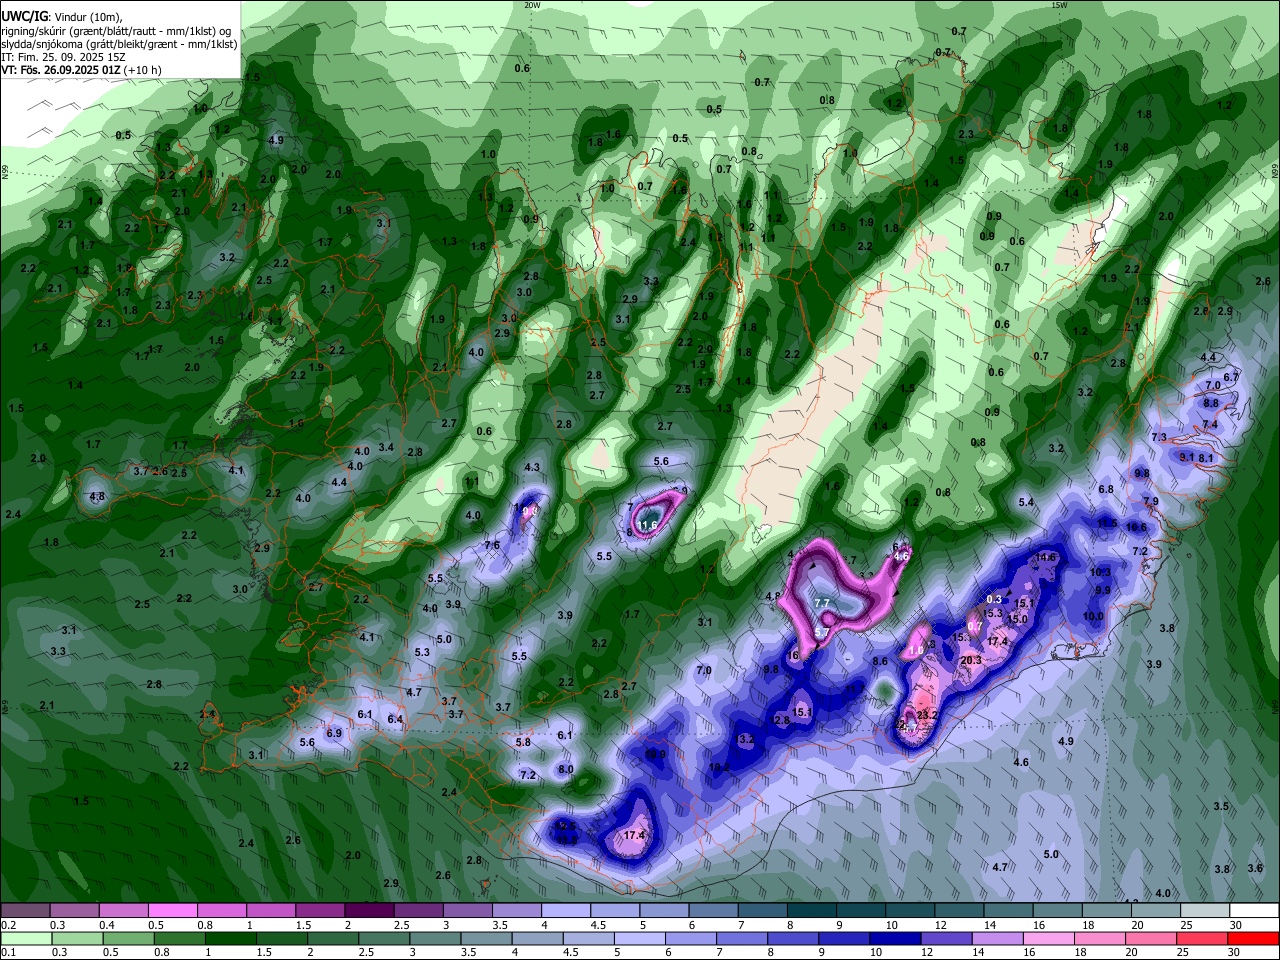Screen dimensions: 1280x960
Task: Click the darkest green 1 swatch in the bottom legend row
Action: click(230, 939)
